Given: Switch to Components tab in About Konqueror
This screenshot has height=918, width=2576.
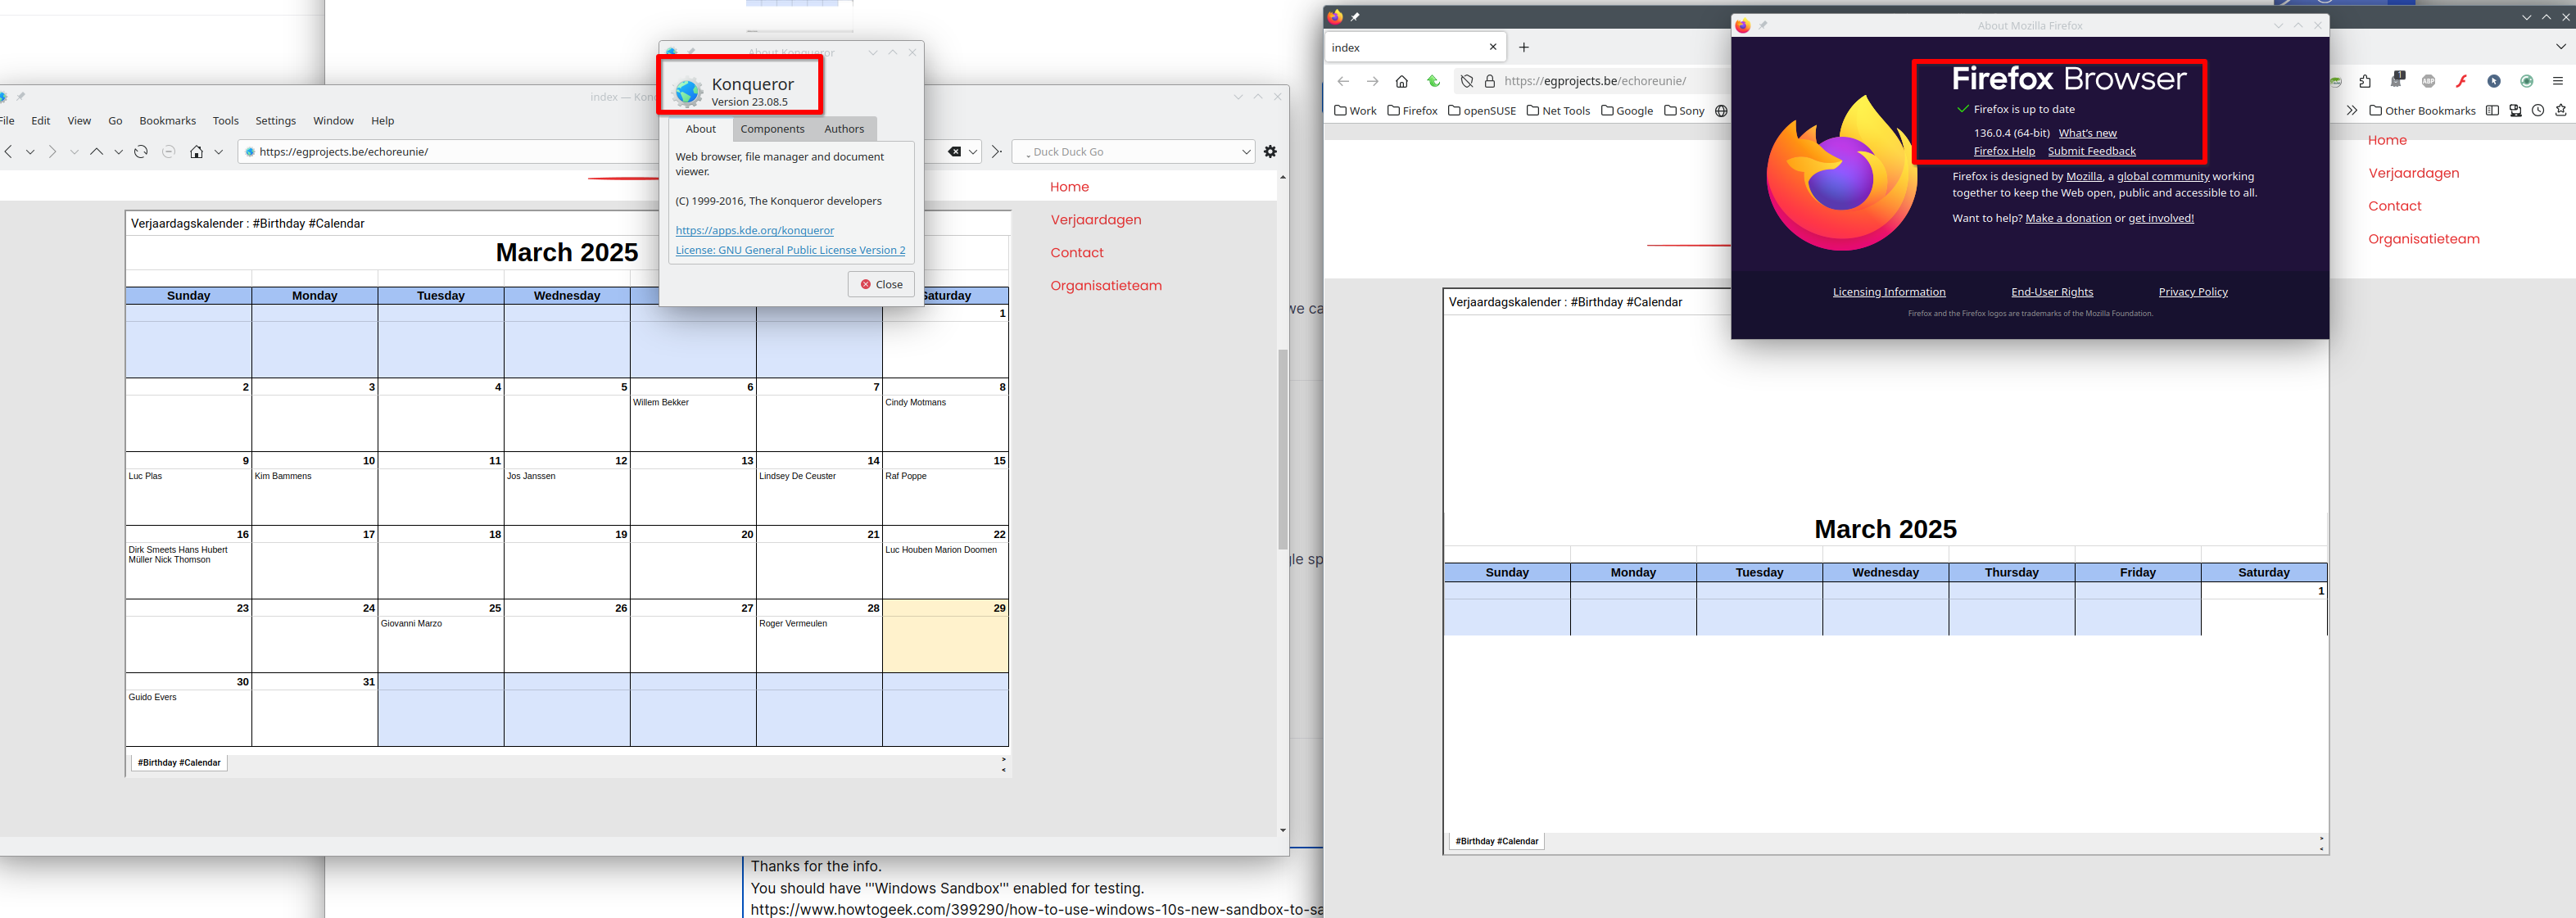Looking at the screenshot, I should pos(772,129).
